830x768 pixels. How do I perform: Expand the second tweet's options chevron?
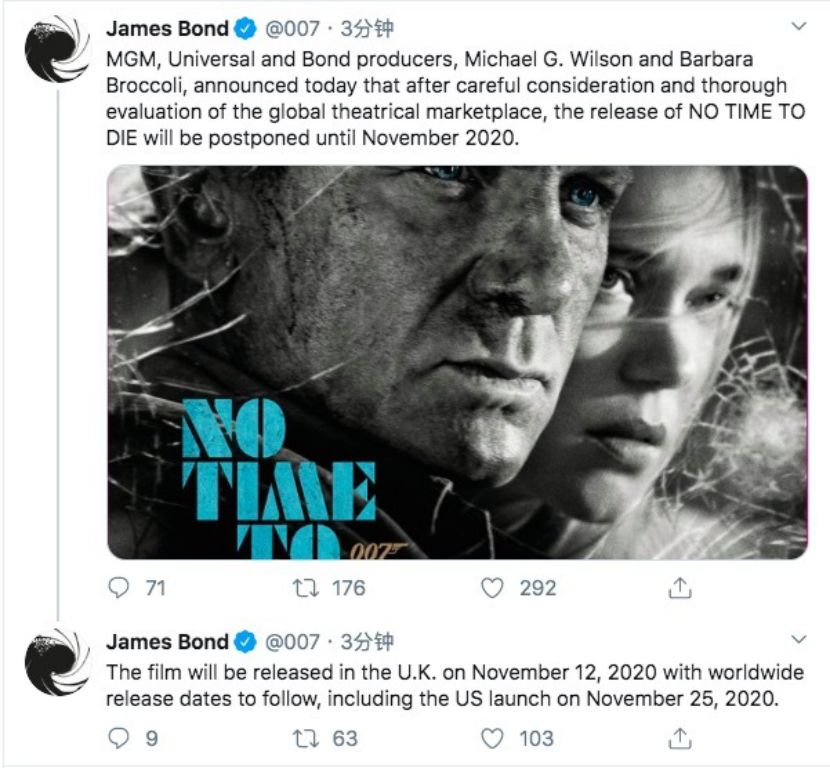[798, 639]
